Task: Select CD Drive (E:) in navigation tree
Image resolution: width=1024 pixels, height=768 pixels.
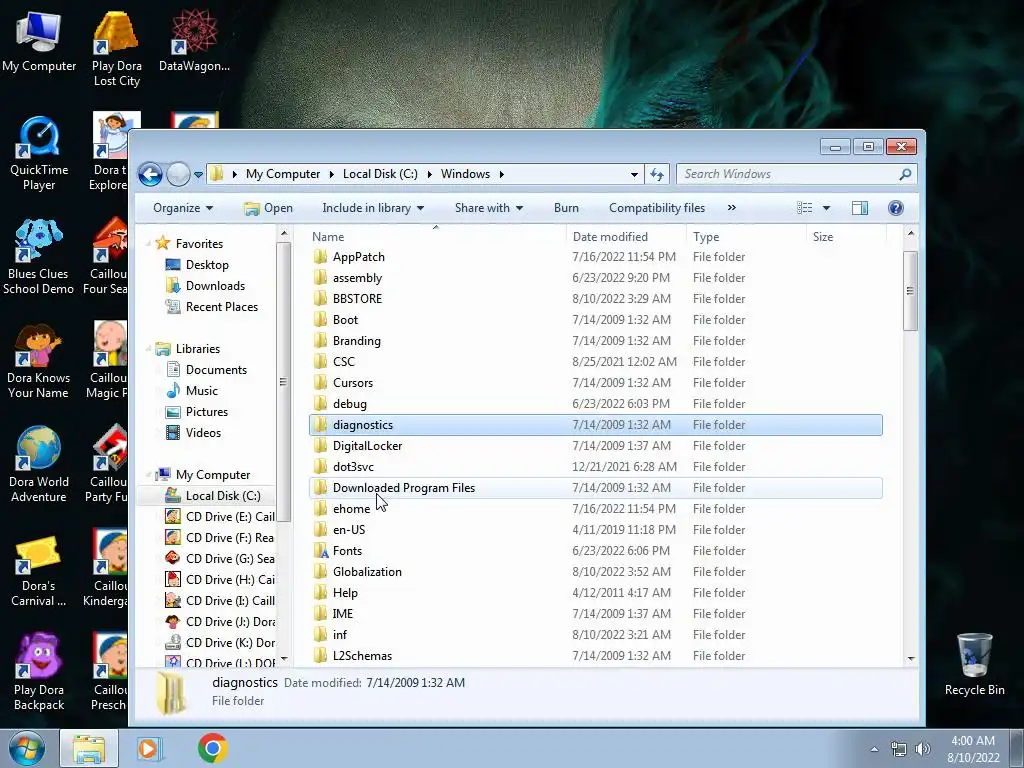Action: pos(230,517)
